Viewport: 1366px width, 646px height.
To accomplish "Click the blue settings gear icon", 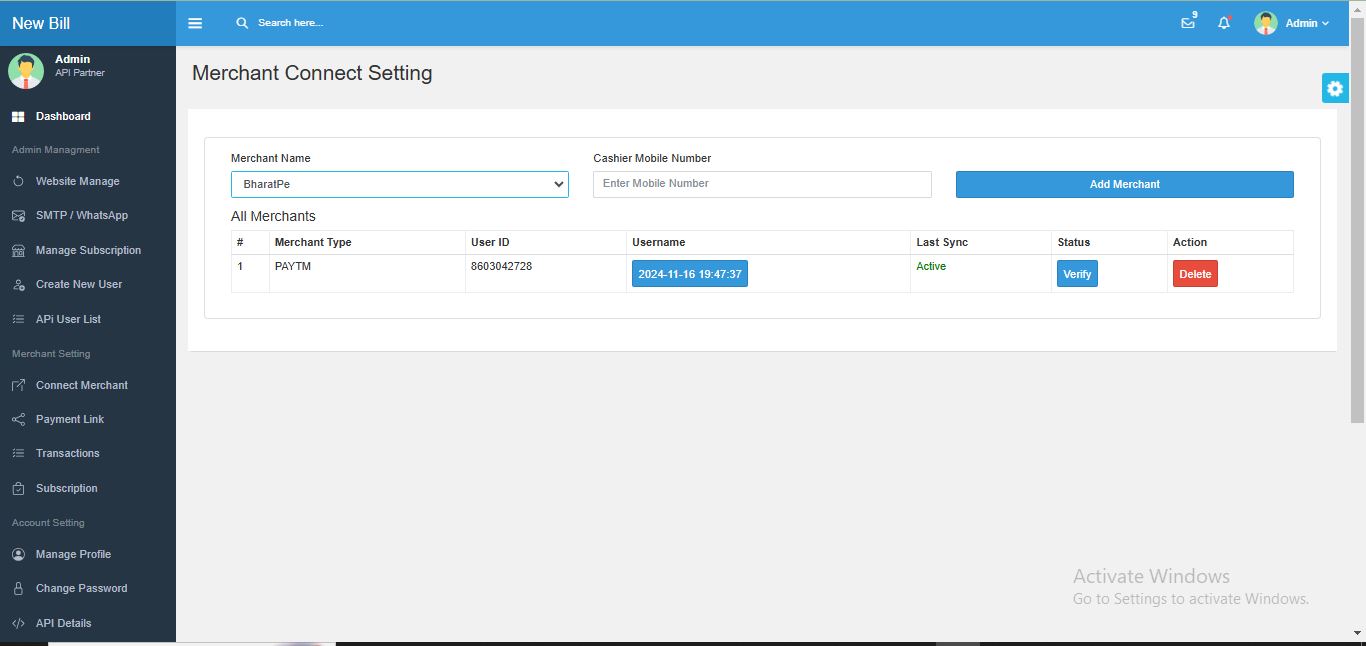I will coord(1335,88).
